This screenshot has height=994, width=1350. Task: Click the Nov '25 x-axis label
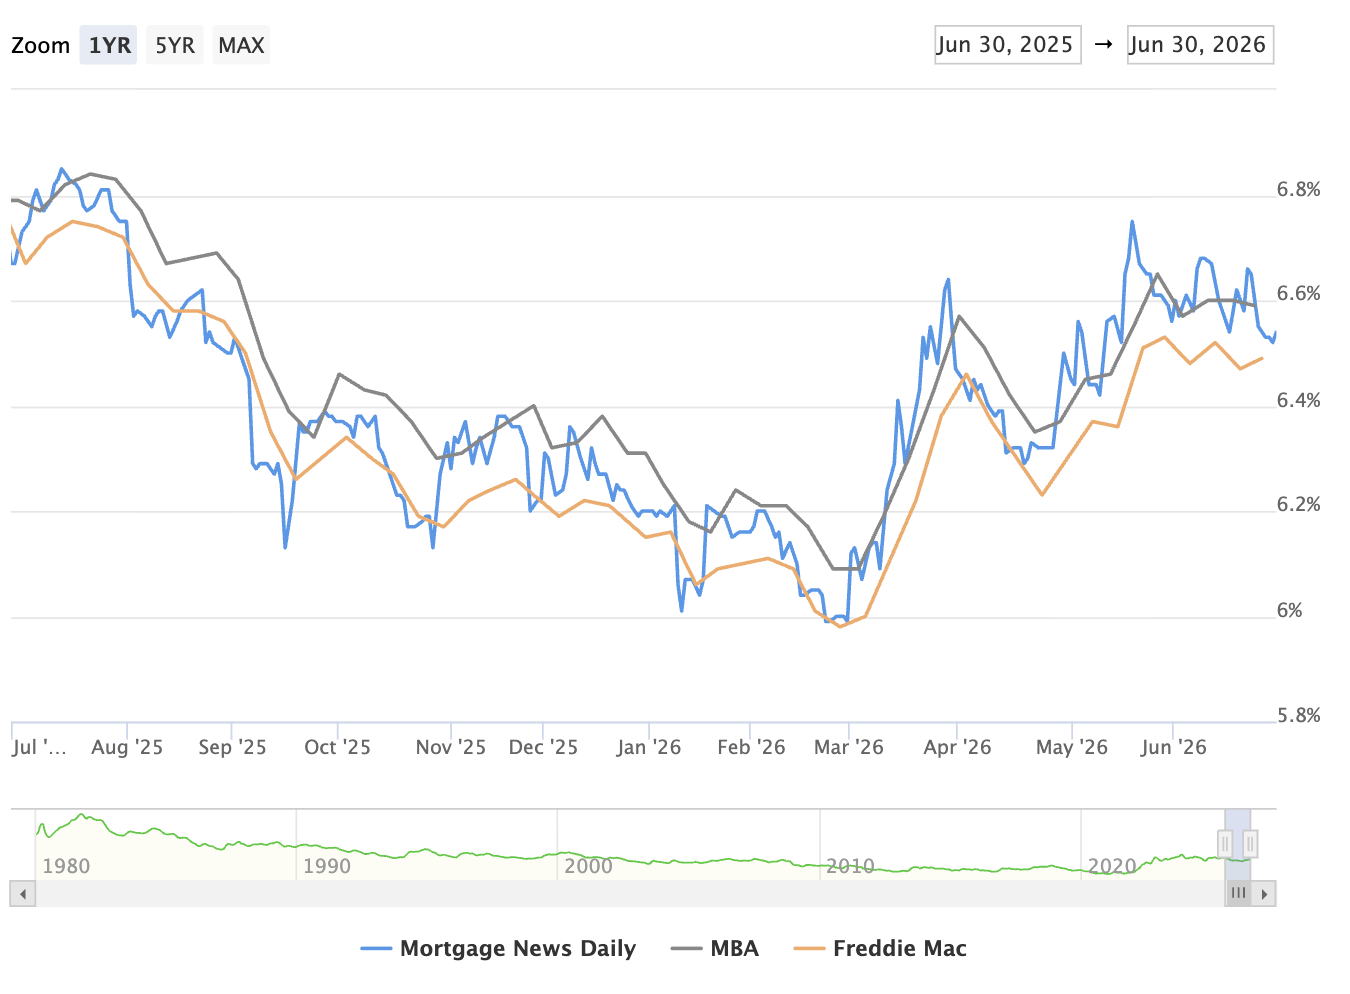coord(451,747)
